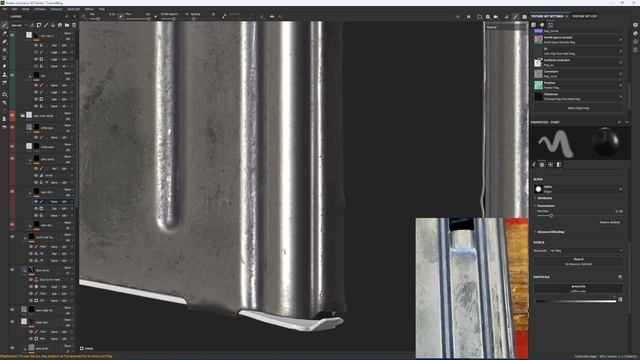Switch to the Texture Set Settings tab
Viewport: 640px width, 360px height.
click(547, 16)
